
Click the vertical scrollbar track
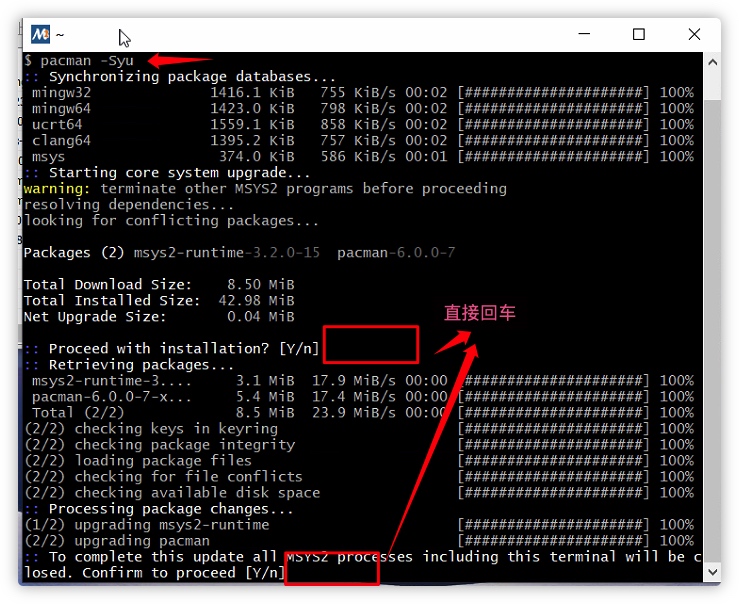(712, 320)
